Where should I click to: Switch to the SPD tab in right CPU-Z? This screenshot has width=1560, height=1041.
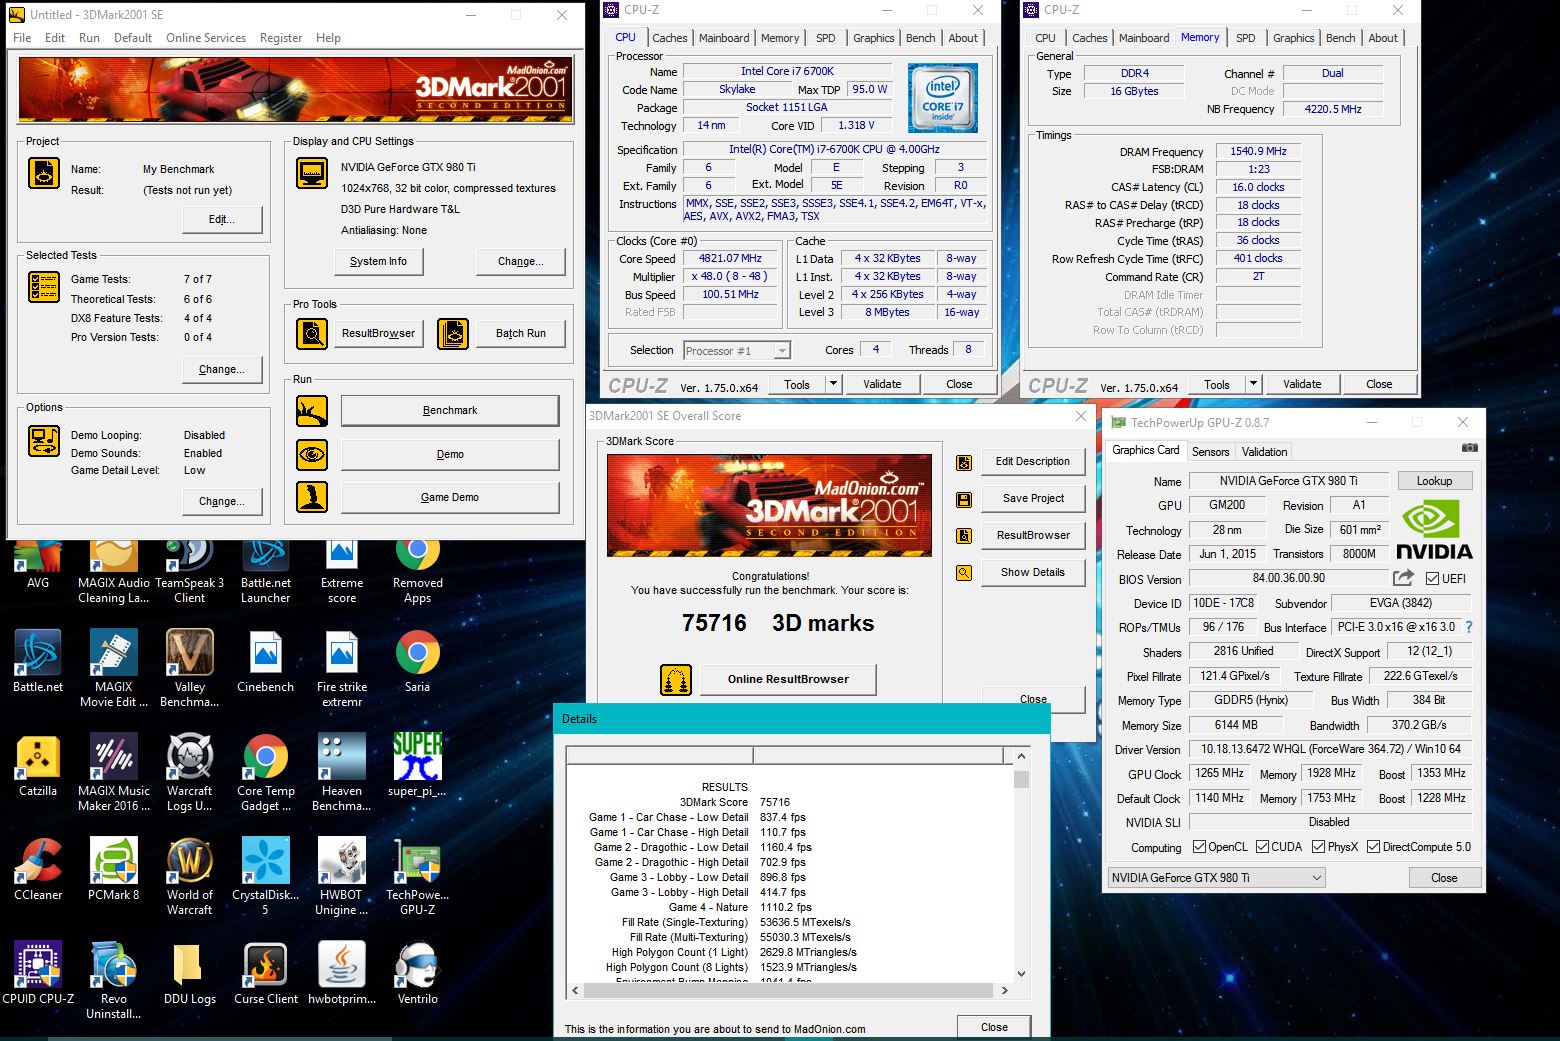(1245, 38)
